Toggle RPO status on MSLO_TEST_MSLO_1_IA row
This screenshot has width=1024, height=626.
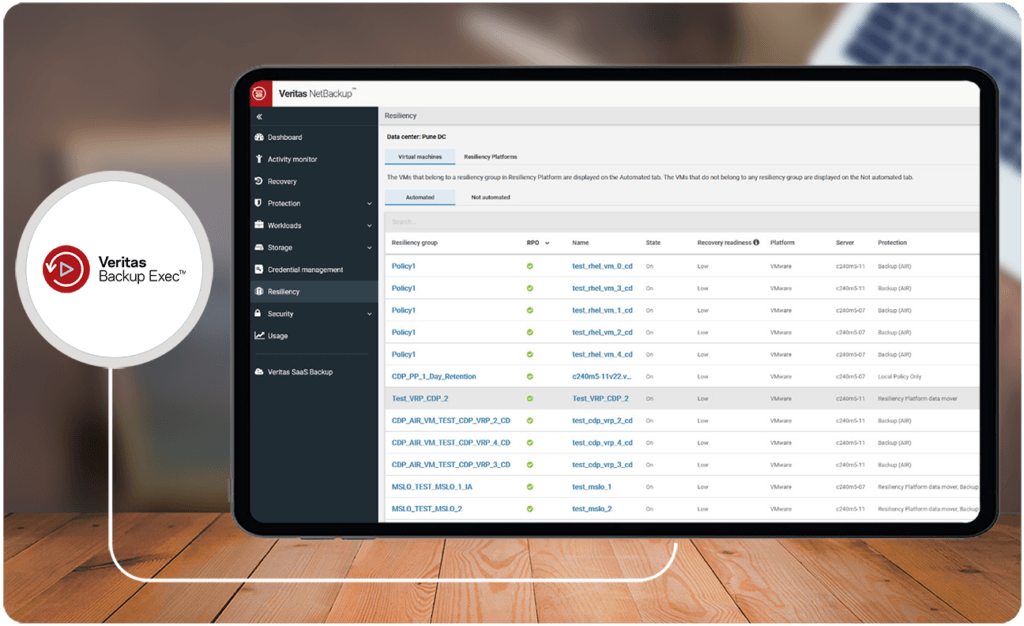coord(531,486)
